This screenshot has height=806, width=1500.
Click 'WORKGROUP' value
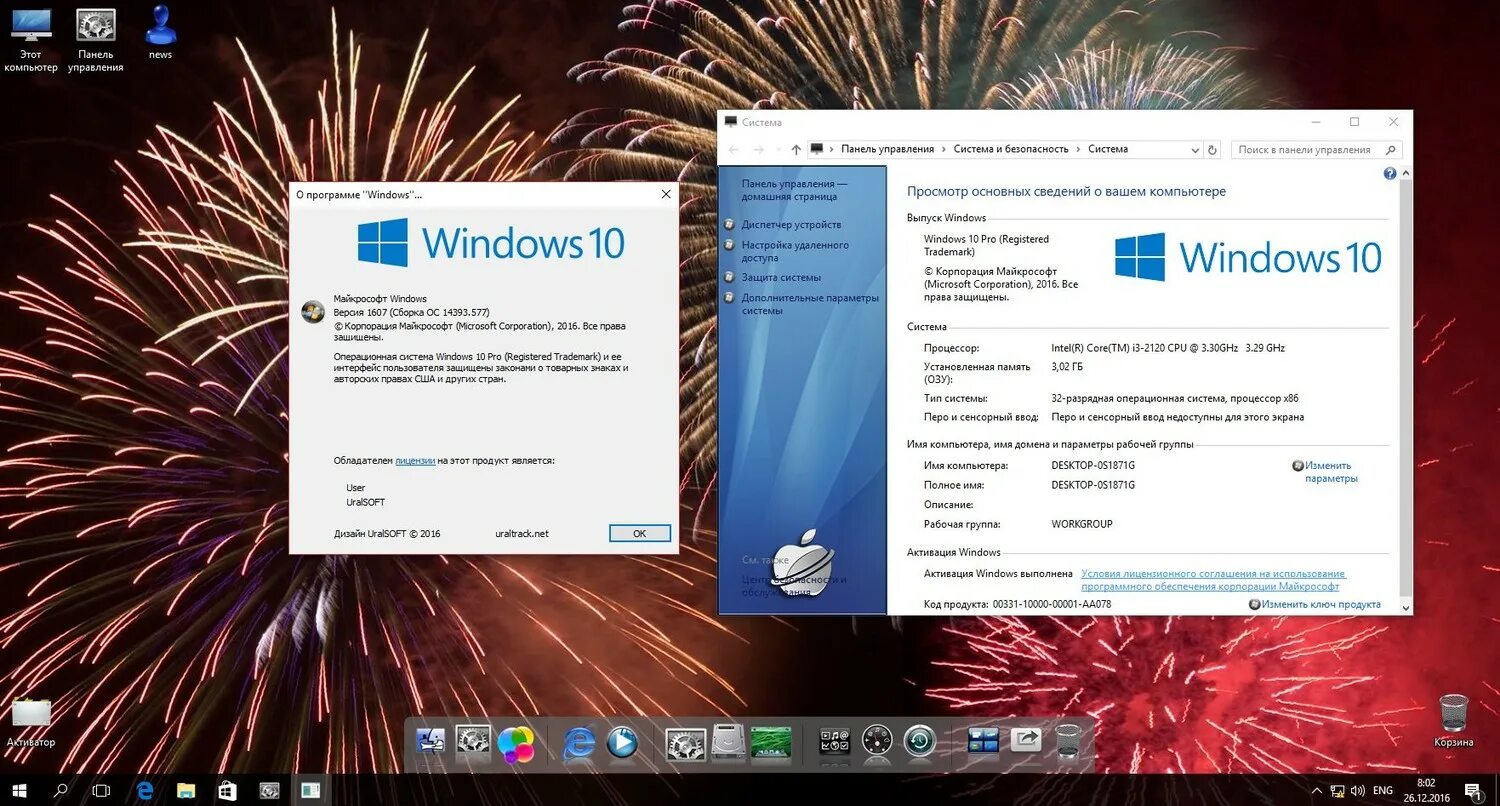coord(1082,524)
